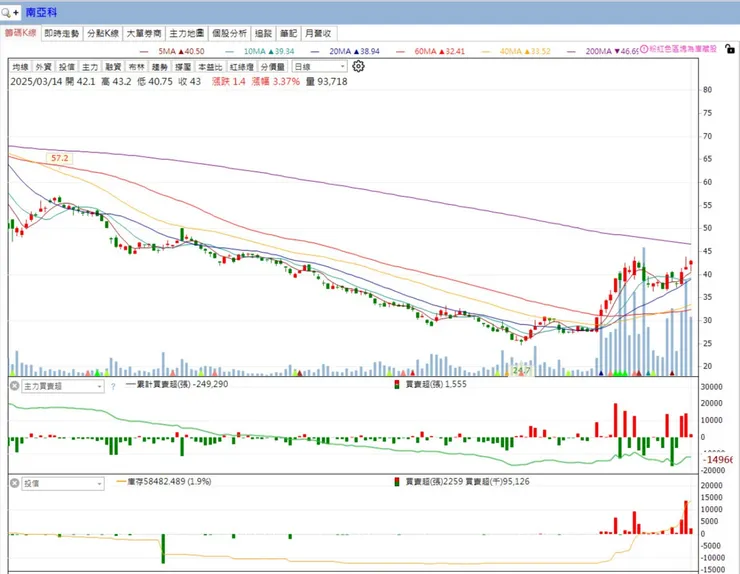Open the 個股分析 tab

[x=229, y=33]
